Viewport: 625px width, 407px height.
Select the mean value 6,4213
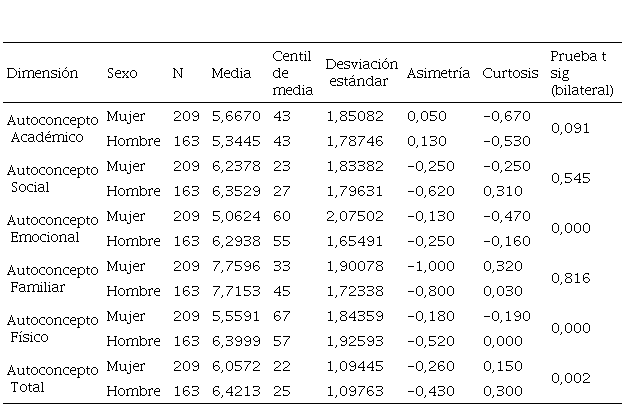click(231, 390)
